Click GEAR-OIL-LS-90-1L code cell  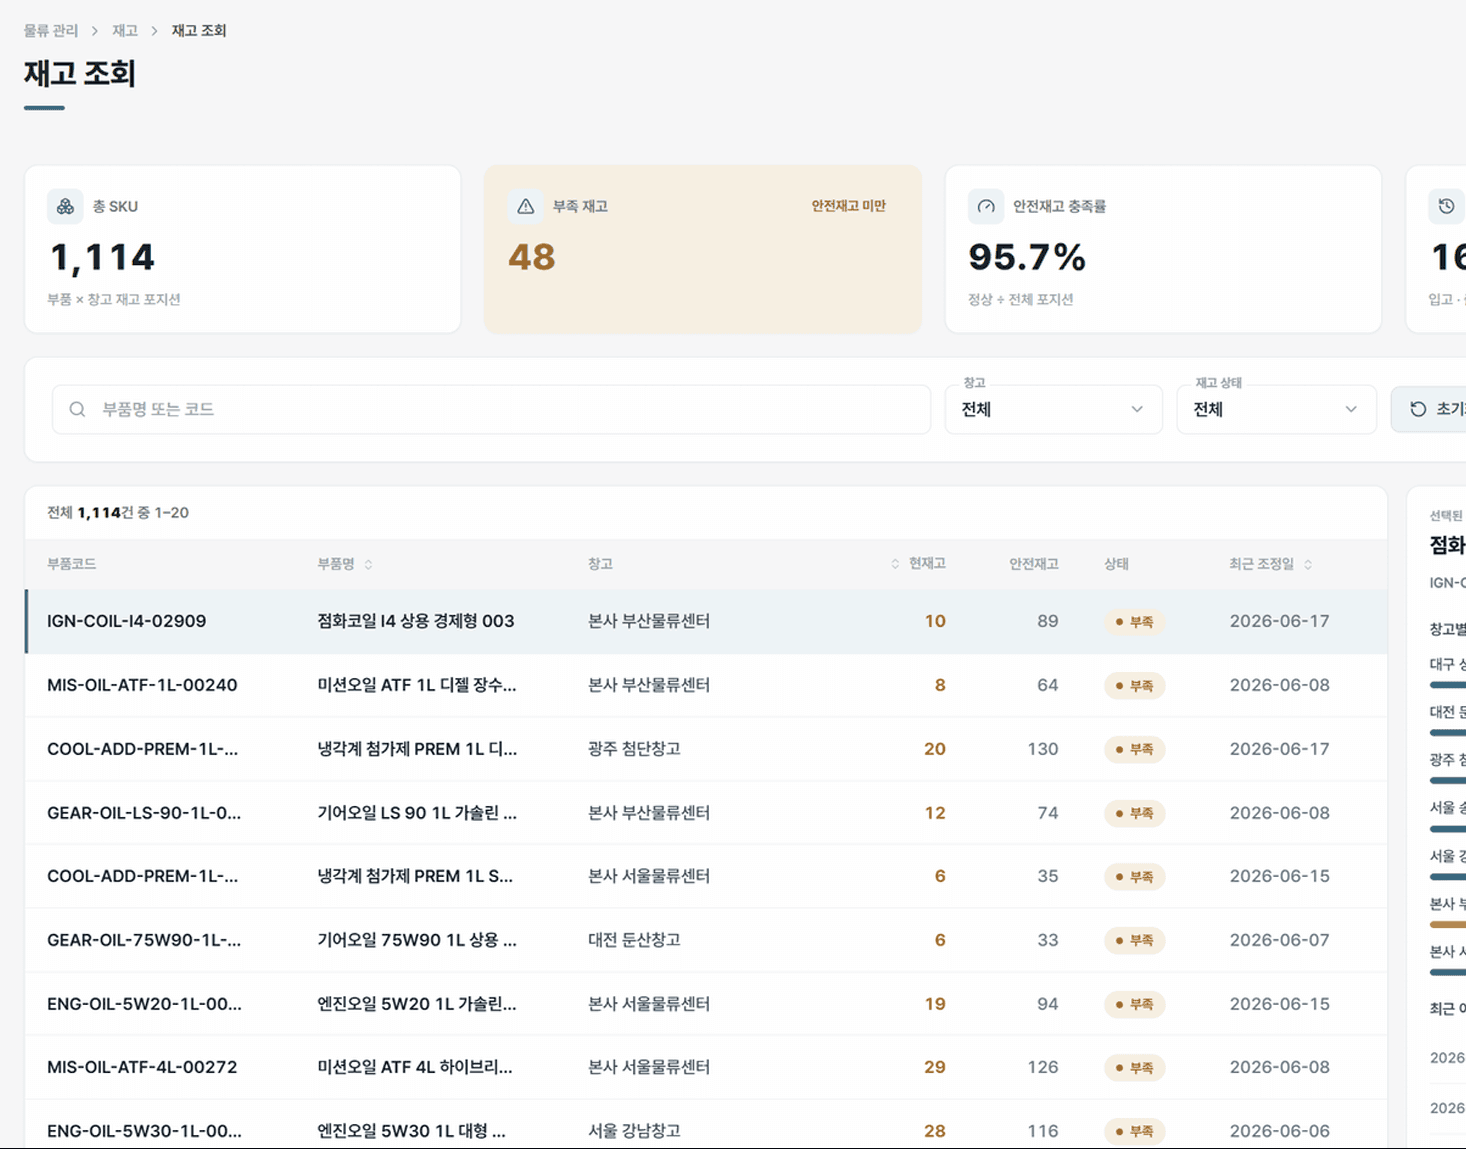point(144,813)
